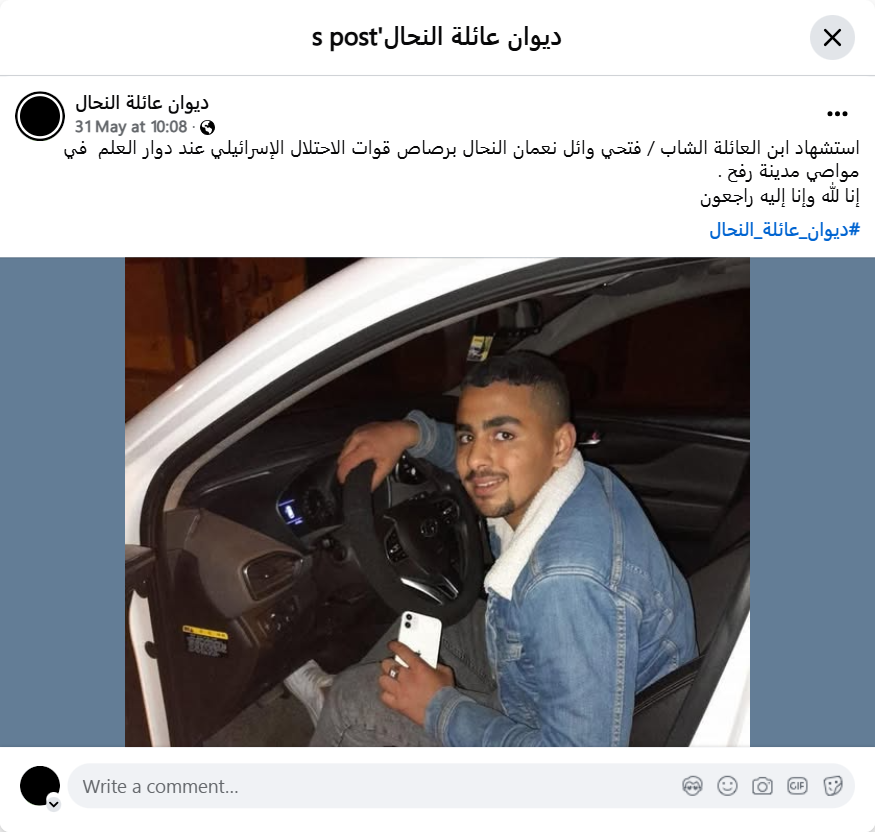875x832 pixels.
Task: Open the page profile picture beside post
Action: pos(40,116)
